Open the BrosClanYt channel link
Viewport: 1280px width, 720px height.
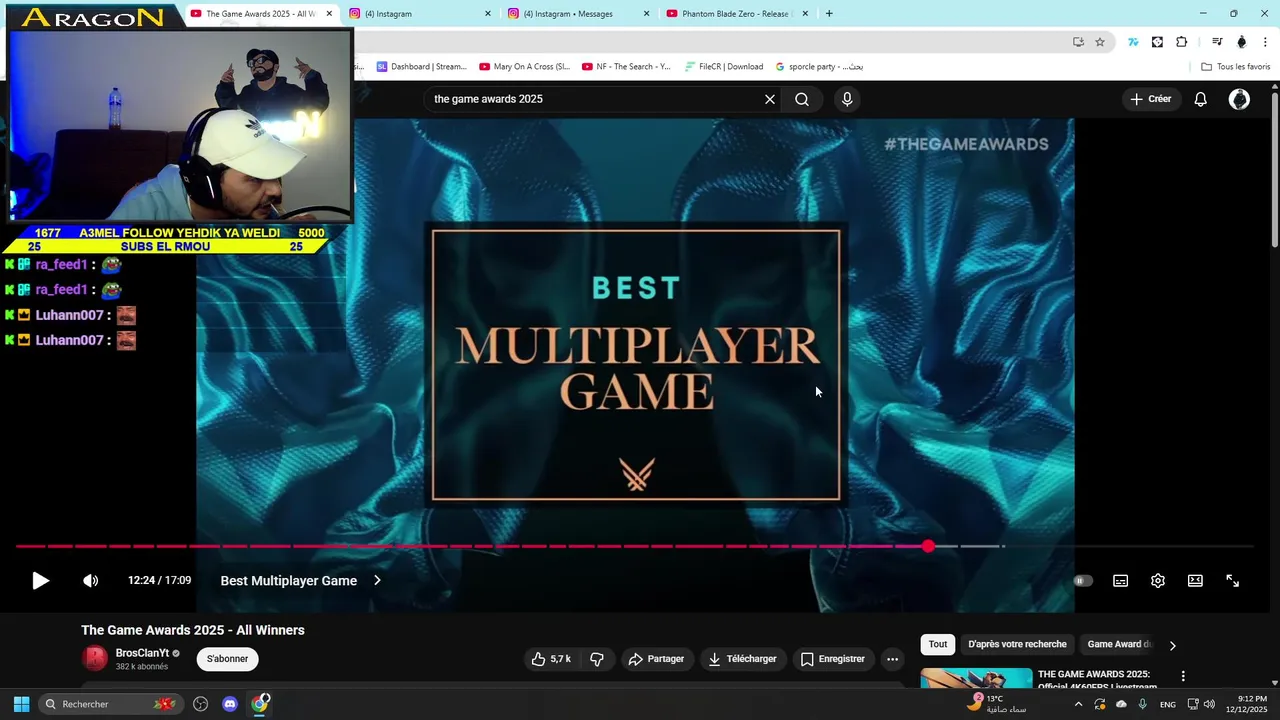click(142, 653)
